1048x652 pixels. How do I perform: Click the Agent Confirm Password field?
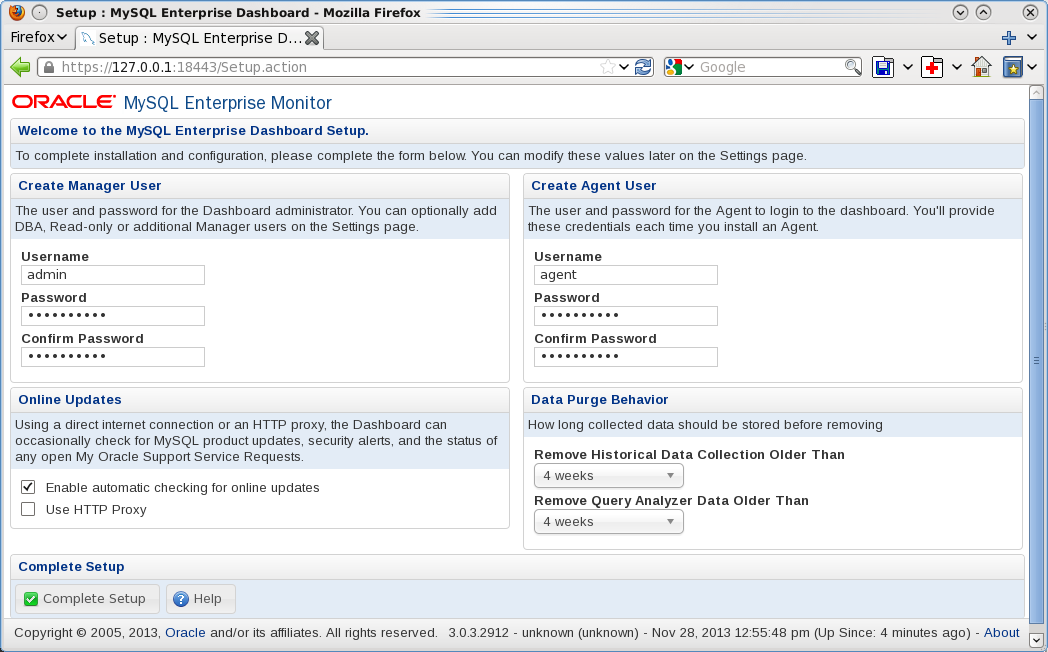pos(626,357)
